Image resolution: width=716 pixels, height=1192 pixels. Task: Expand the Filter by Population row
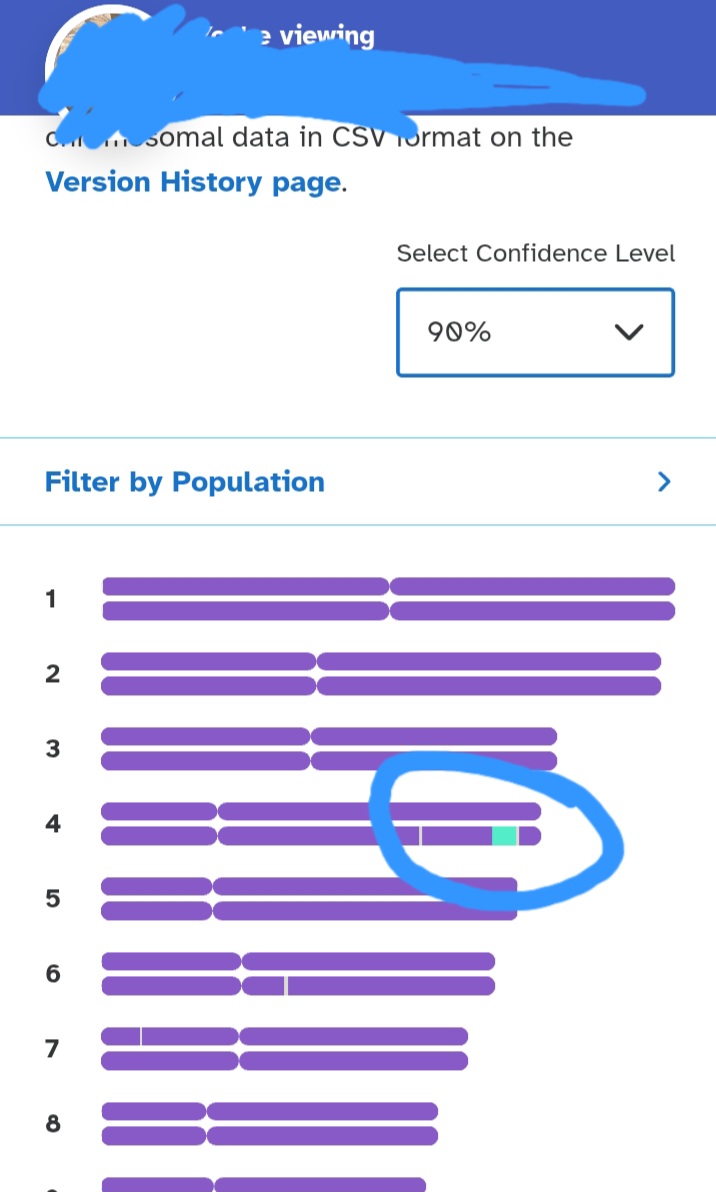185,482
